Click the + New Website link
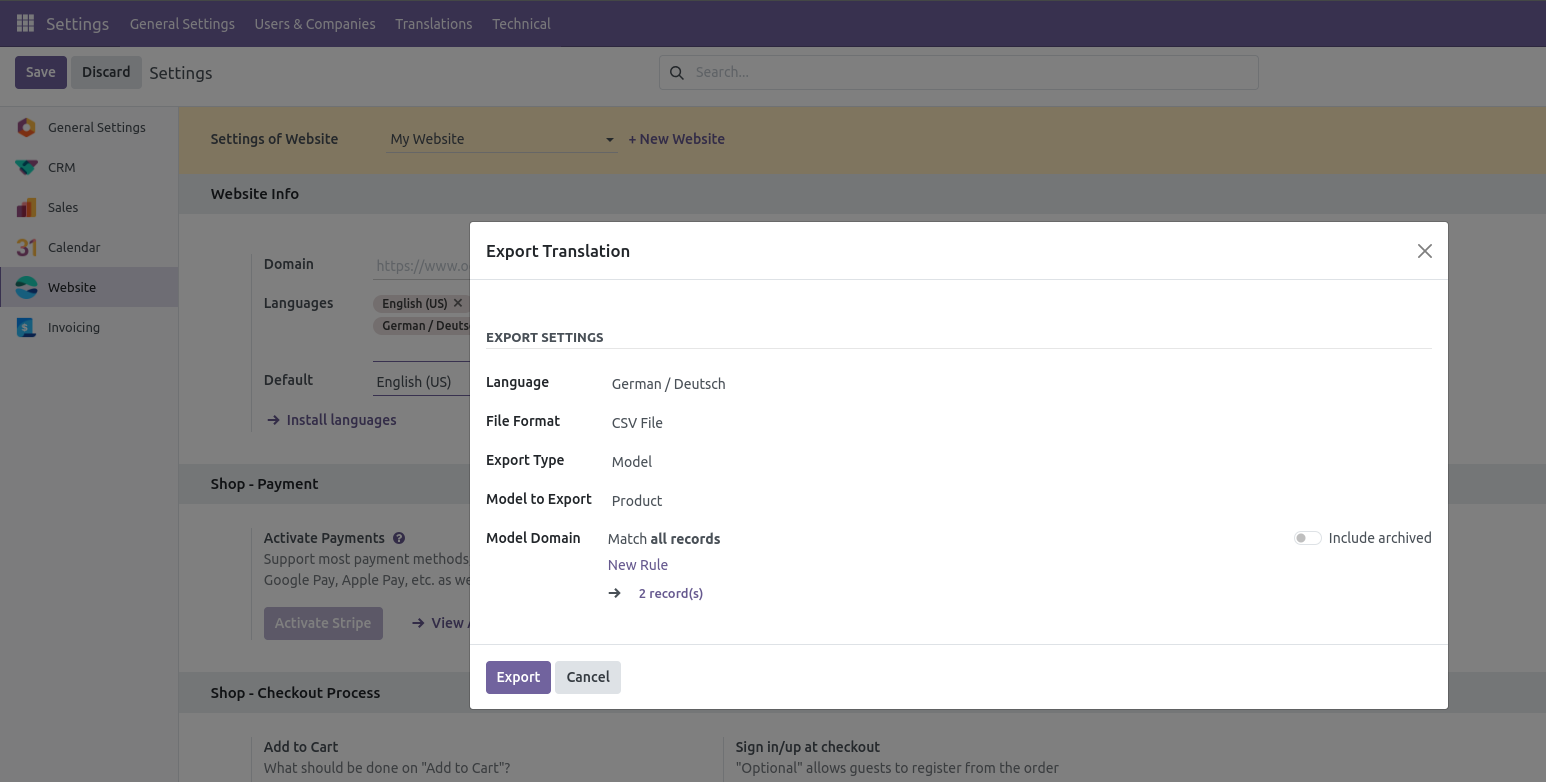Image resolution: width=1546 pixels, height=782 pixels. click(676, 139)
